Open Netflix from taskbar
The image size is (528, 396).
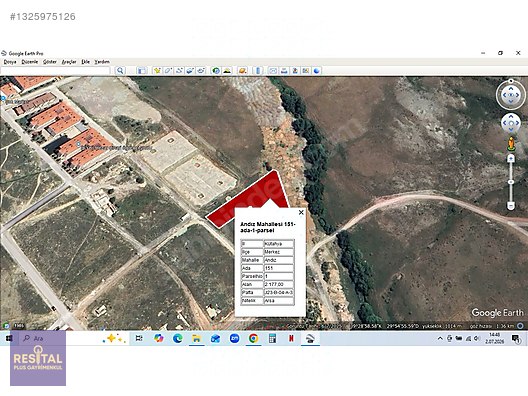[291, 338]
